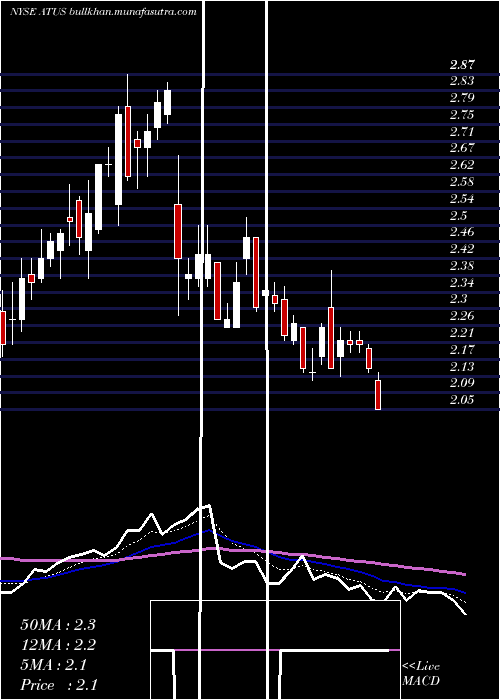This screenshot has height=700, width=500.
Task: Click the 2.79 price axis label
Action: pyautogui.click(x=462, y=98)
